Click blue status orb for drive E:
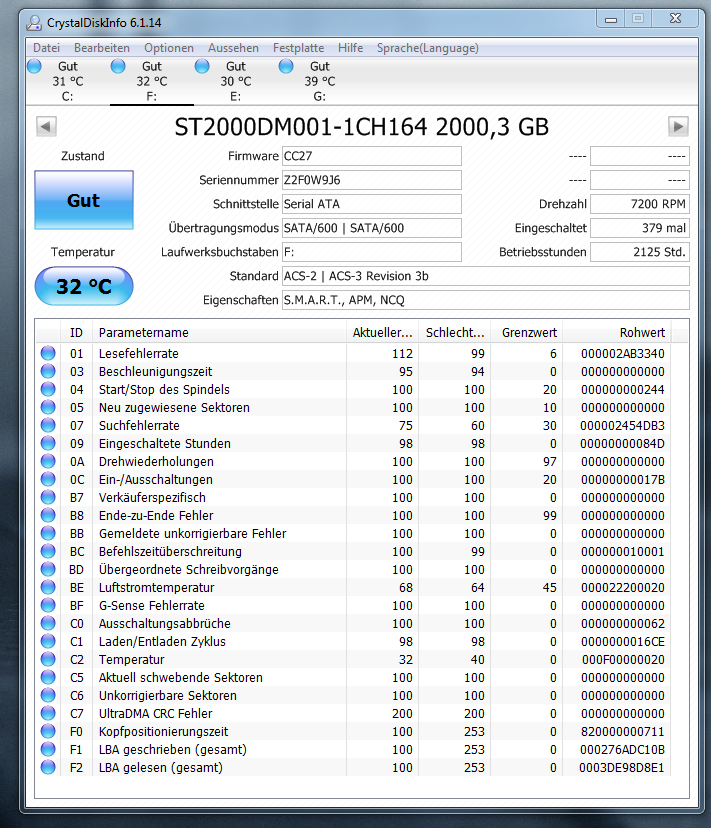This screenshot has width=711, height=828. (202, 66)
